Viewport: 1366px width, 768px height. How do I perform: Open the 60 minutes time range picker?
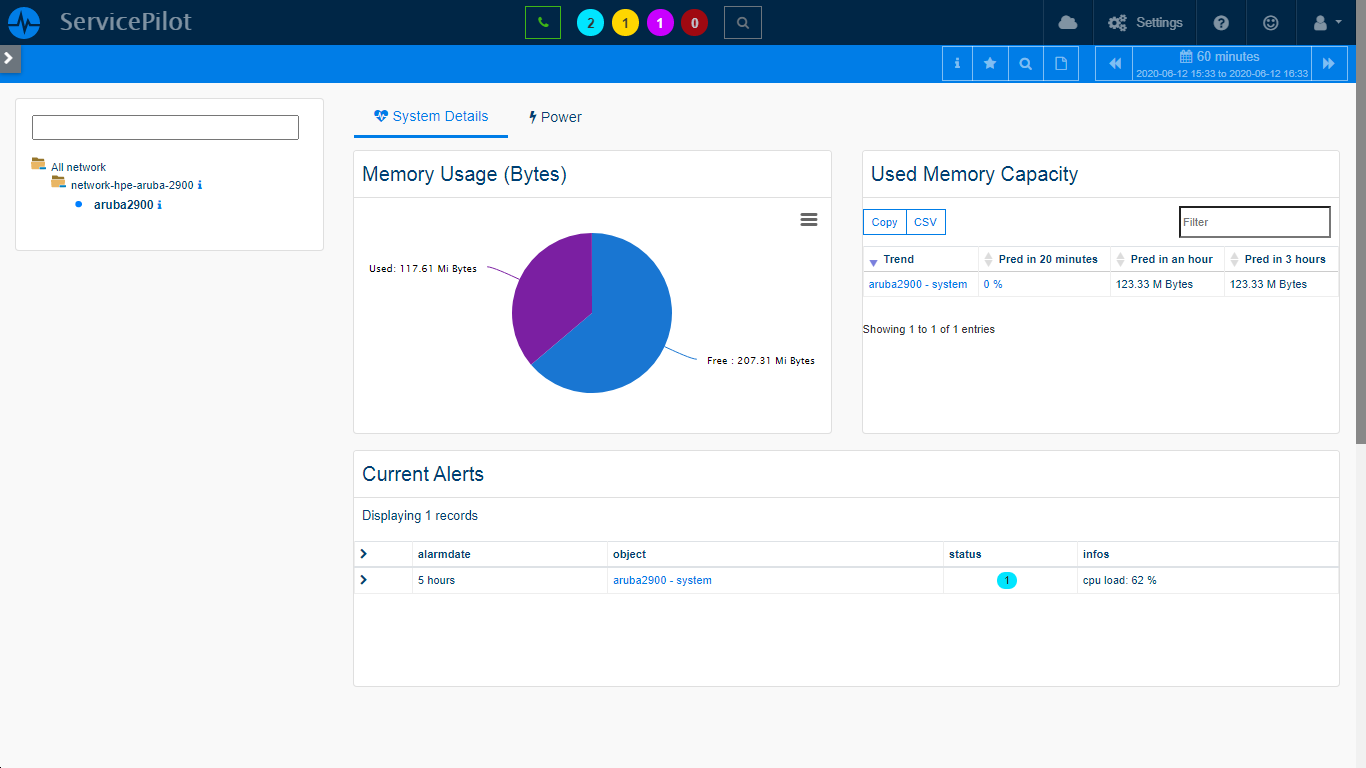point(1221,64)
